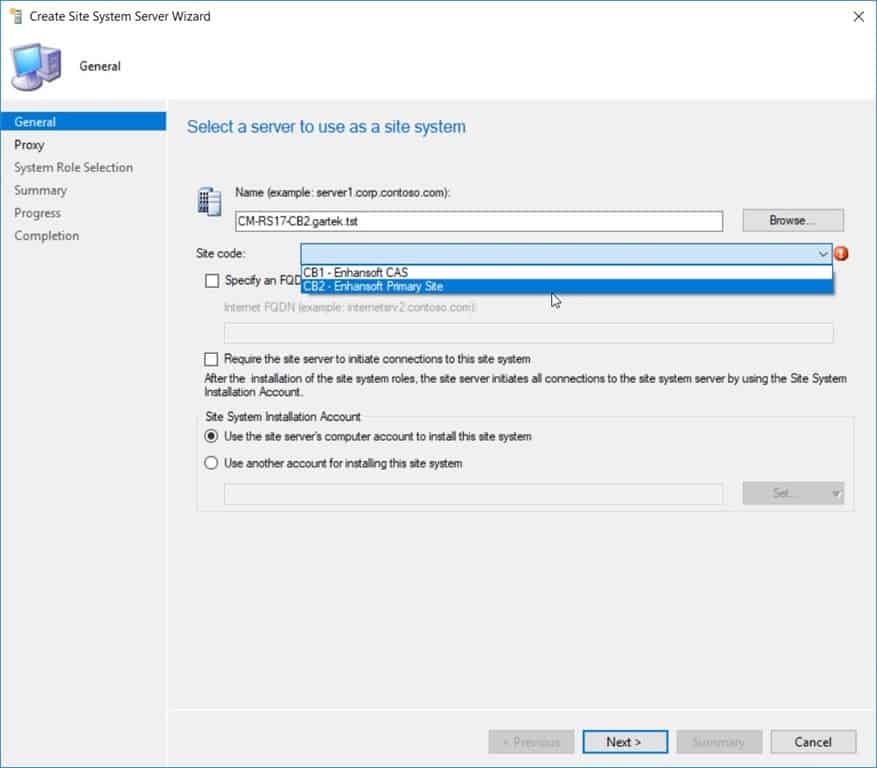Open the System Role Selection step

(73, 167)
